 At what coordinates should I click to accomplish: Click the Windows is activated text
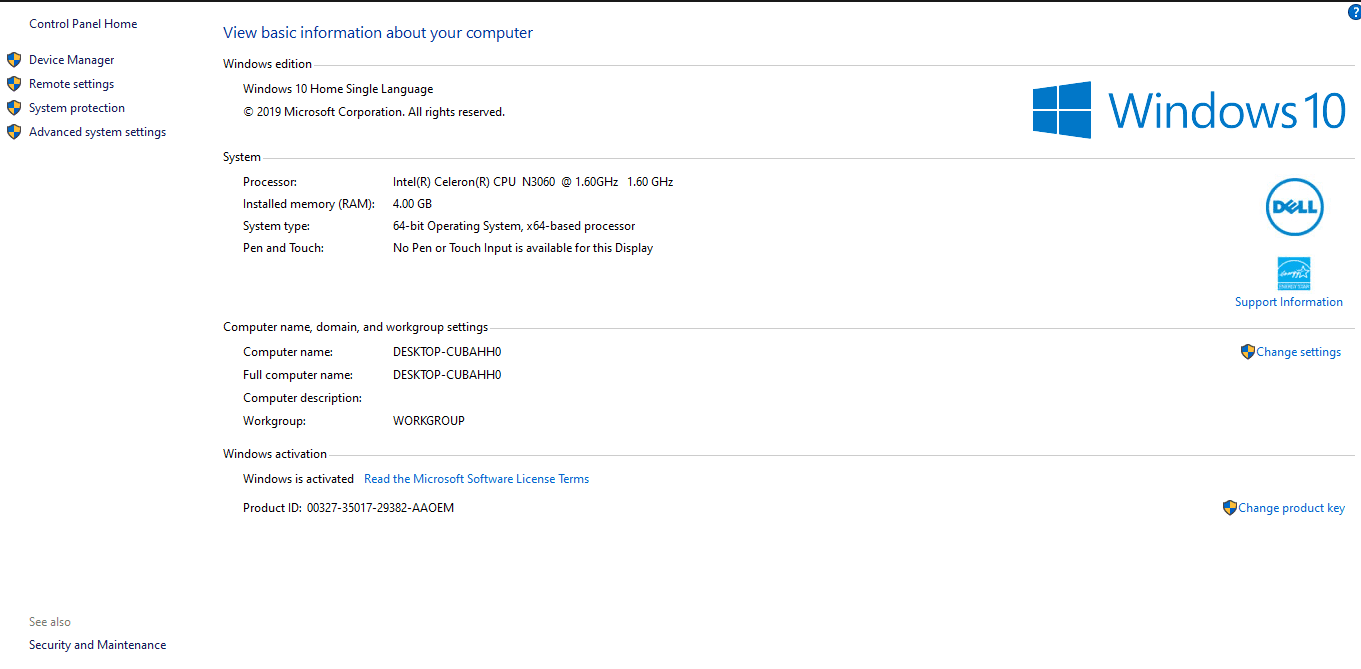coord(298,479)
